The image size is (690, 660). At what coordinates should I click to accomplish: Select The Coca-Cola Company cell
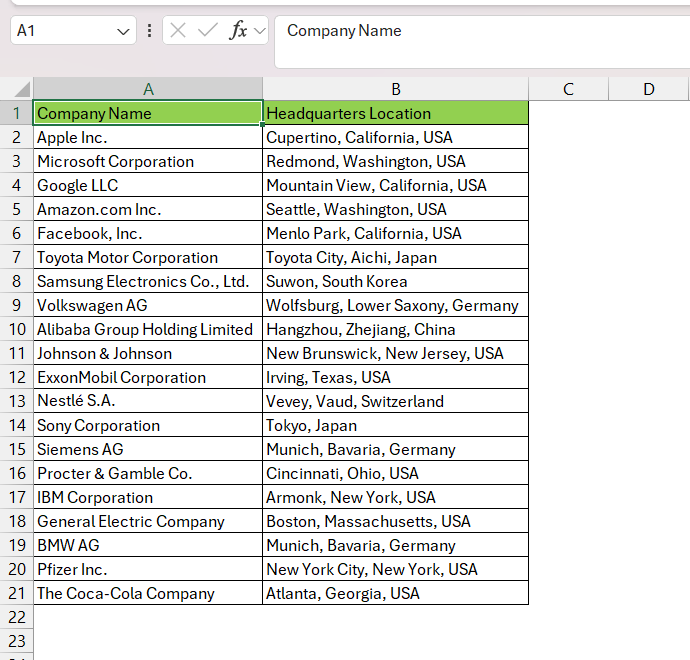(x=148, y=593)
